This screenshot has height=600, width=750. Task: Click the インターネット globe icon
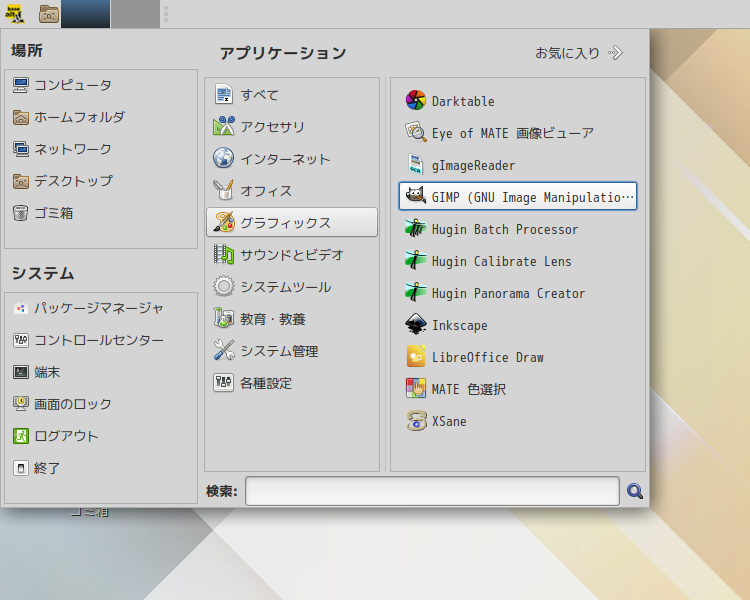pyautogui.click(x=223, y=158)
